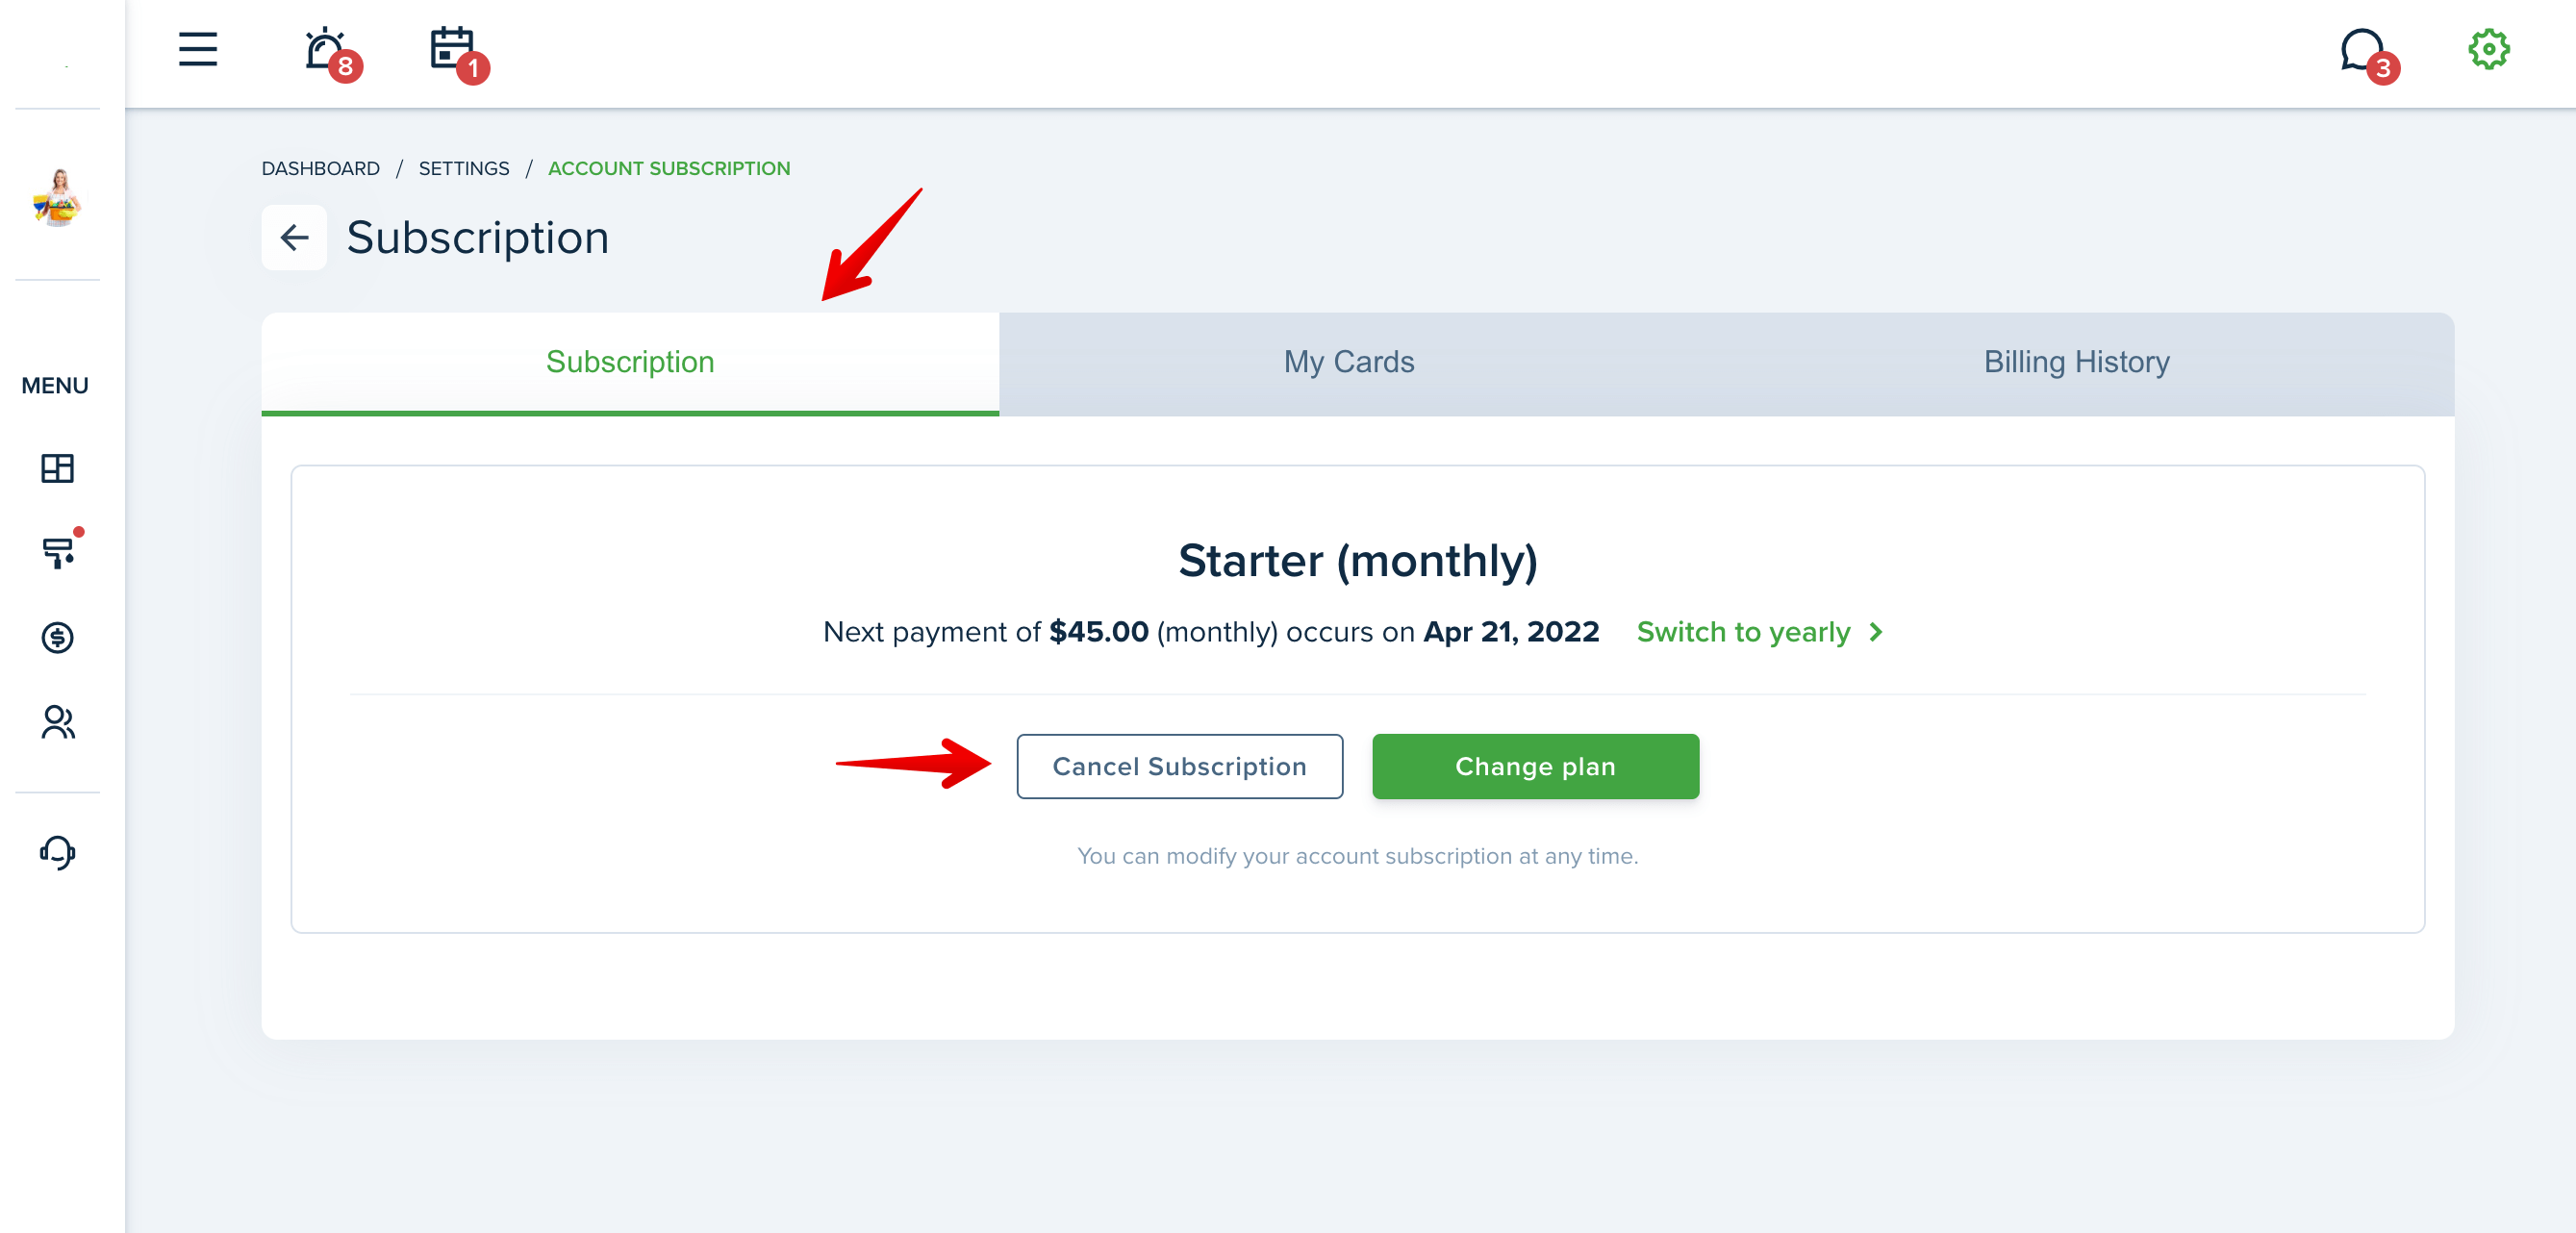
Task: Switch to the Billing History tab
Action: pyautogui.click(x=2076, y=362)
